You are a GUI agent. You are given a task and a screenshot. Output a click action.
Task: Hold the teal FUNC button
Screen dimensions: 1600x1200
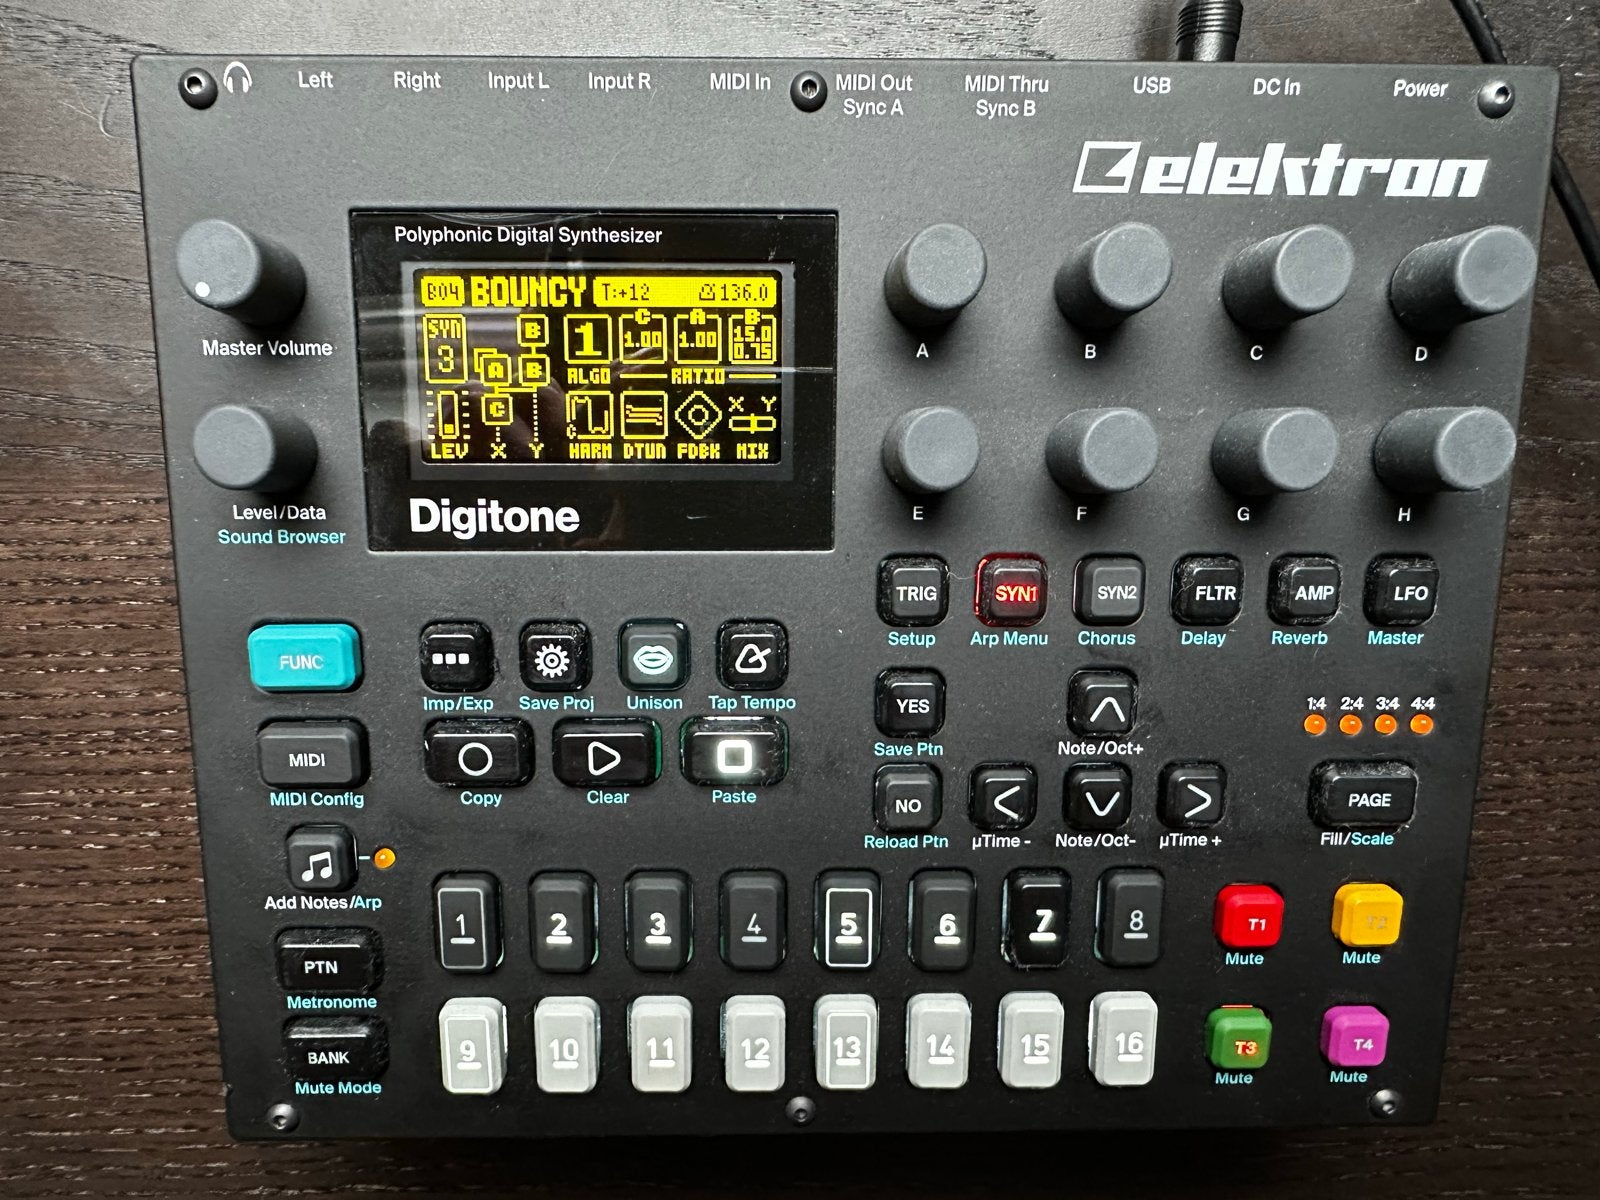point(303,659)
